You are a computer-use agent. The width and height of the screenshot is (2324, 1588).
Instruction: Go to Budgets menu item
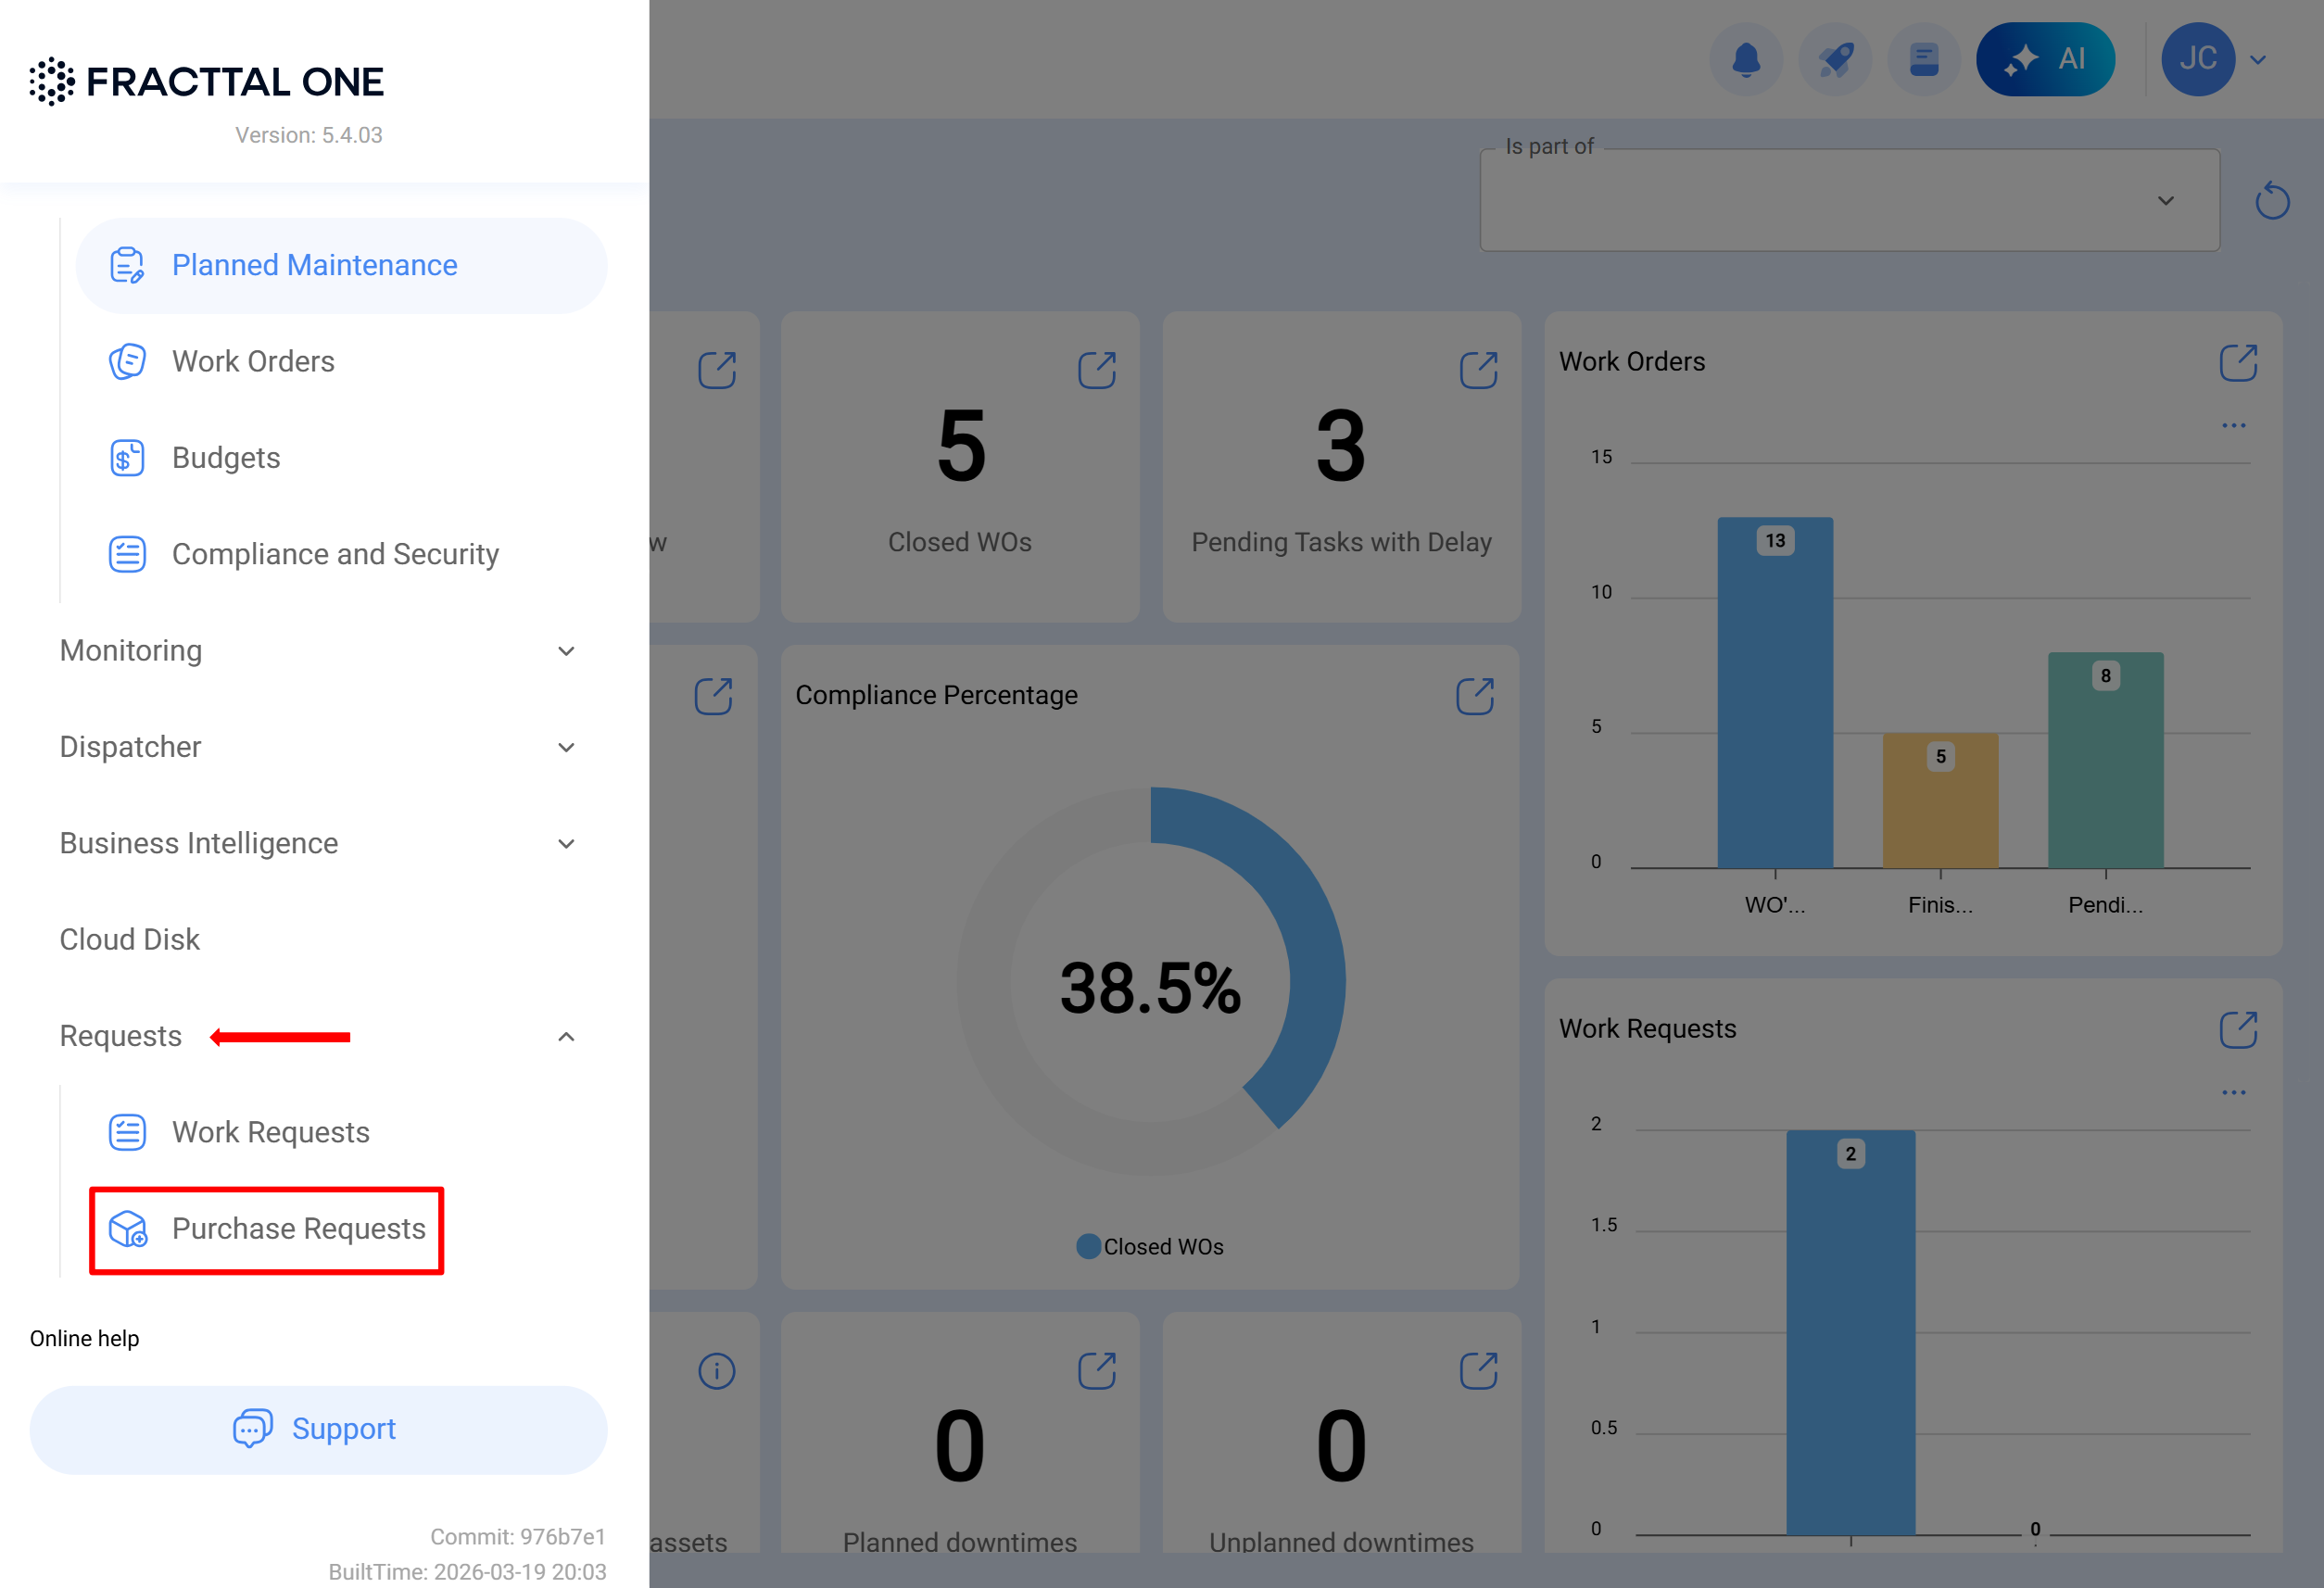[x=226, y=458]
